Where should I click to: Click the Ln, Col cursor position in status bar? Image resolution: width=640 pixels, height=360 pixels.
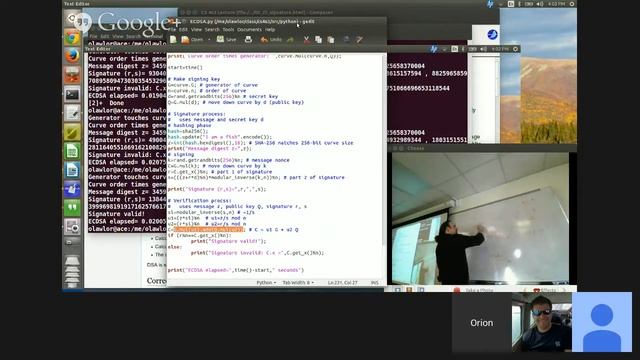342,282
